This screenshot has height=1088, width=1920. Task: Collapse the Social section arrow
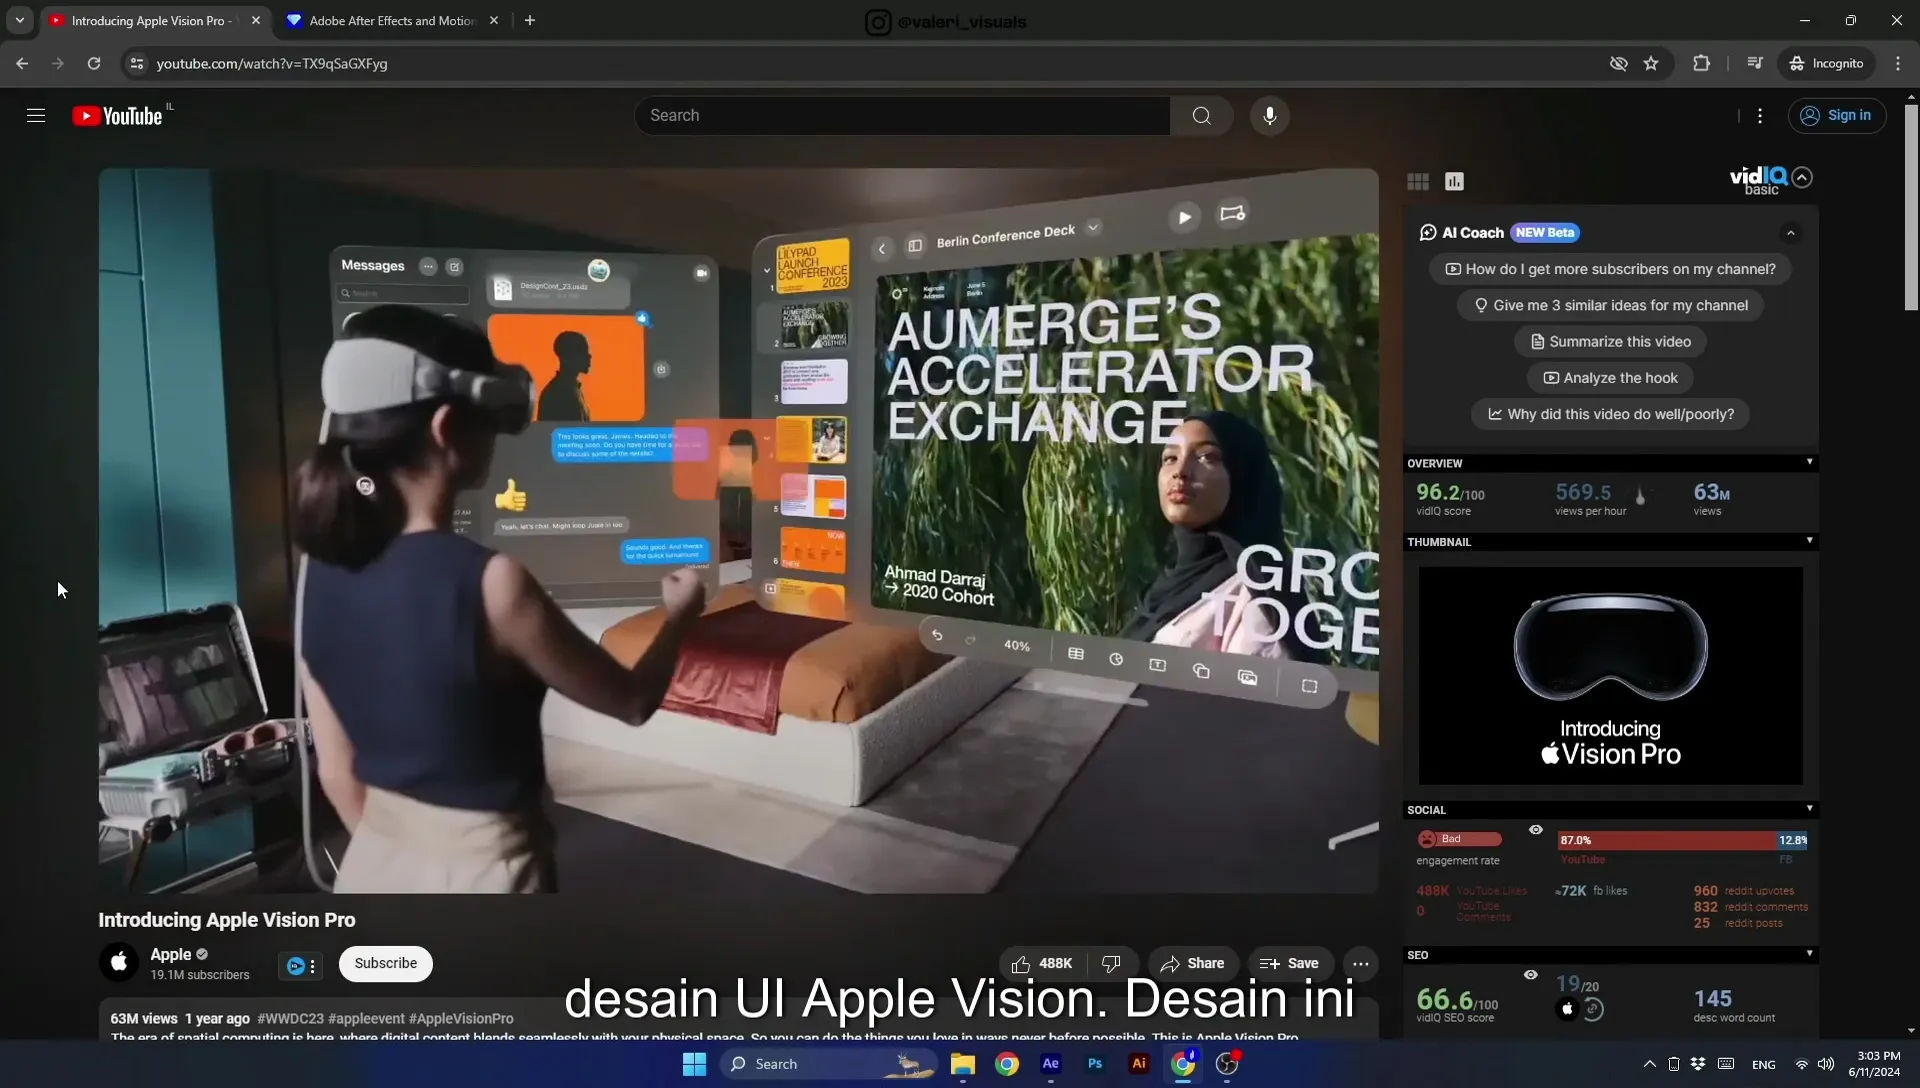(1809, 808)
